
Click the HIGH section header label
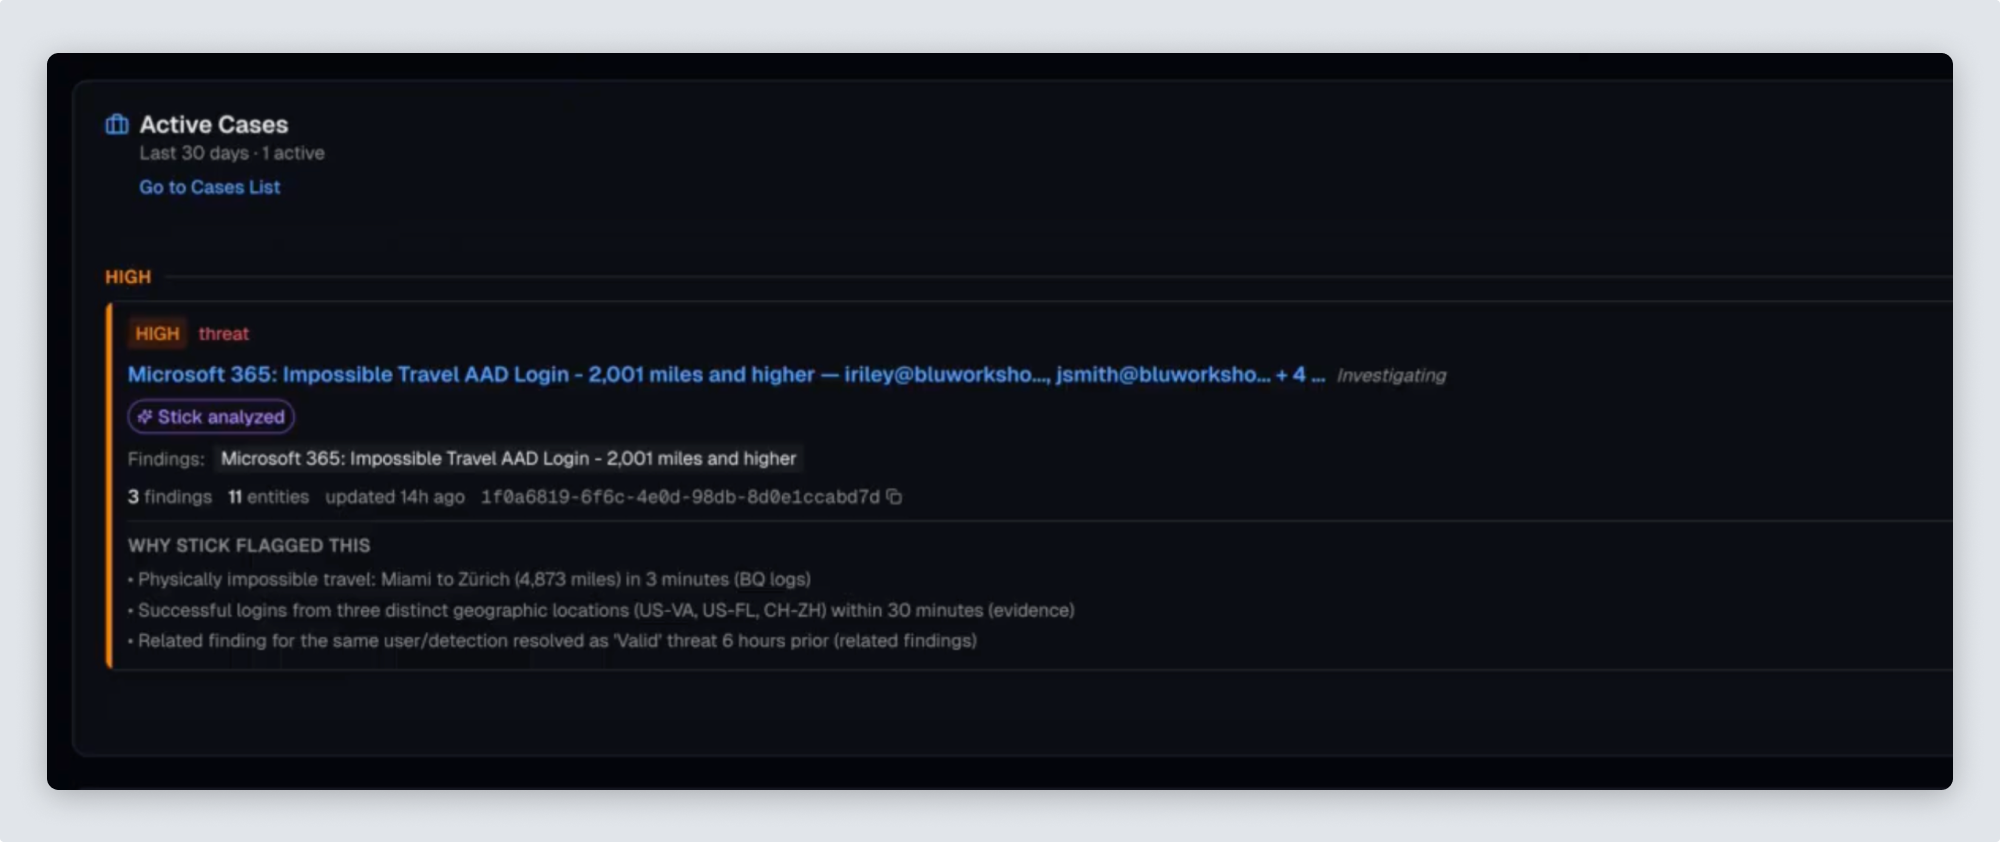(128, 277)
